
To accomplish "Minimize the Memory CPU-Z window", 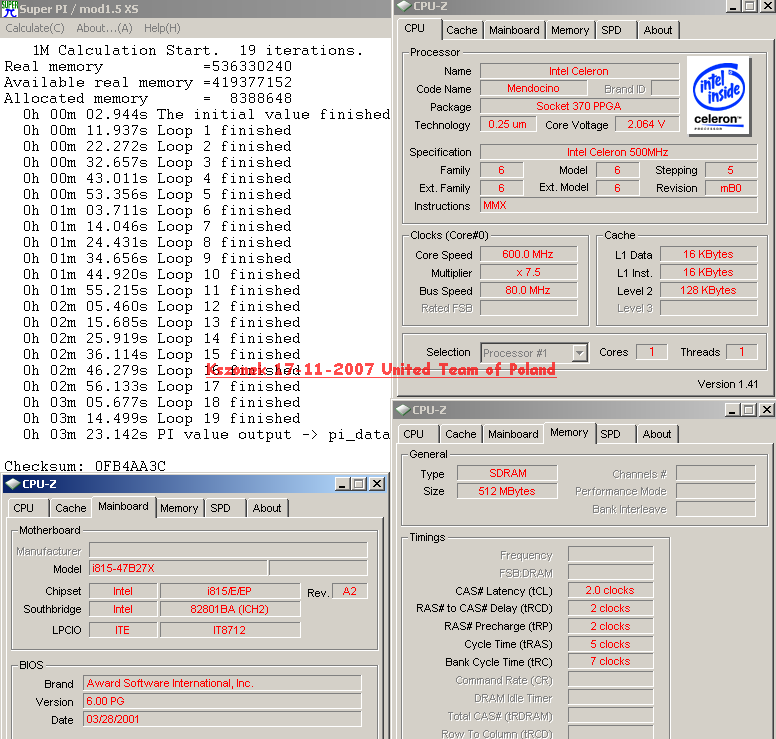I will pyautogui.click(x=732, y=410).
